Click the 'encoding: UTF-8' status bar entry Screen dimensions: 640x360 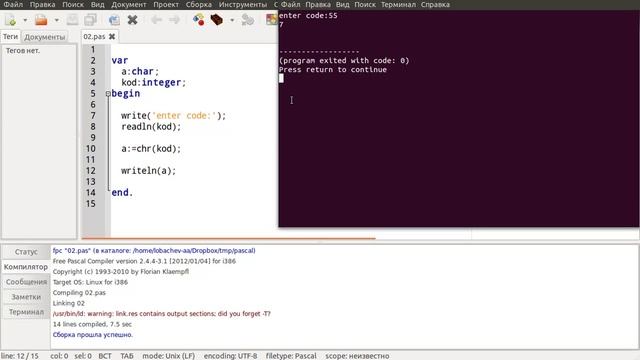pos(231,356)
